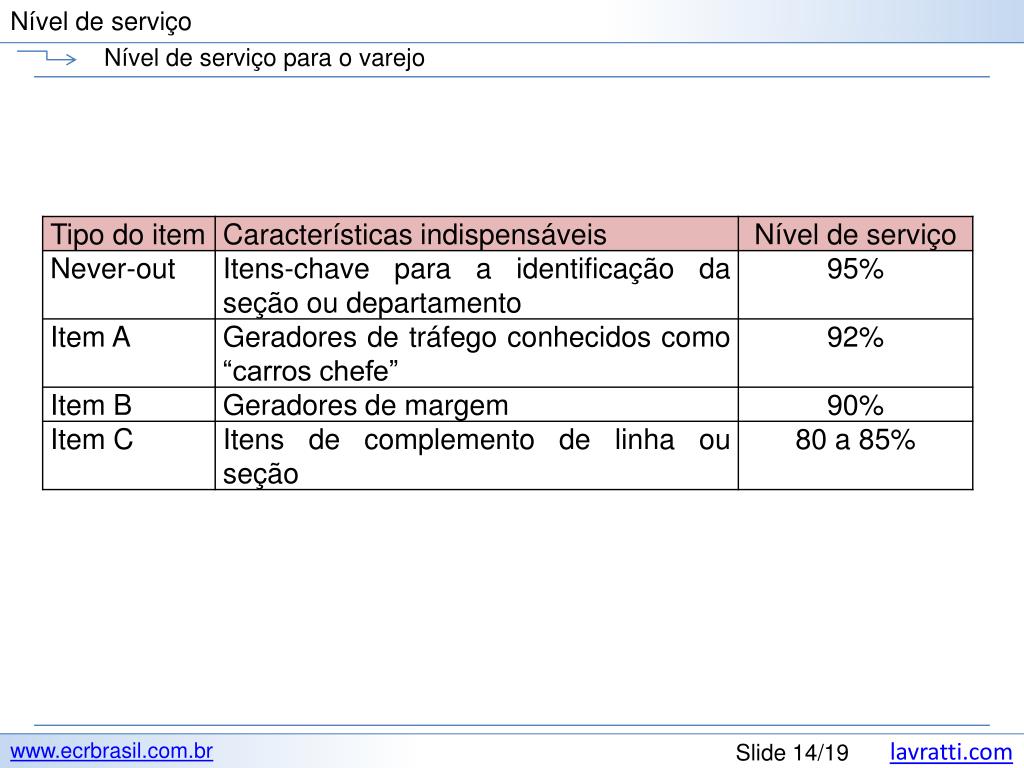Click the subtitle 'Nível de serviço para o varejo'
This screenshot has width=1024, height=768.
pos(264,58)
